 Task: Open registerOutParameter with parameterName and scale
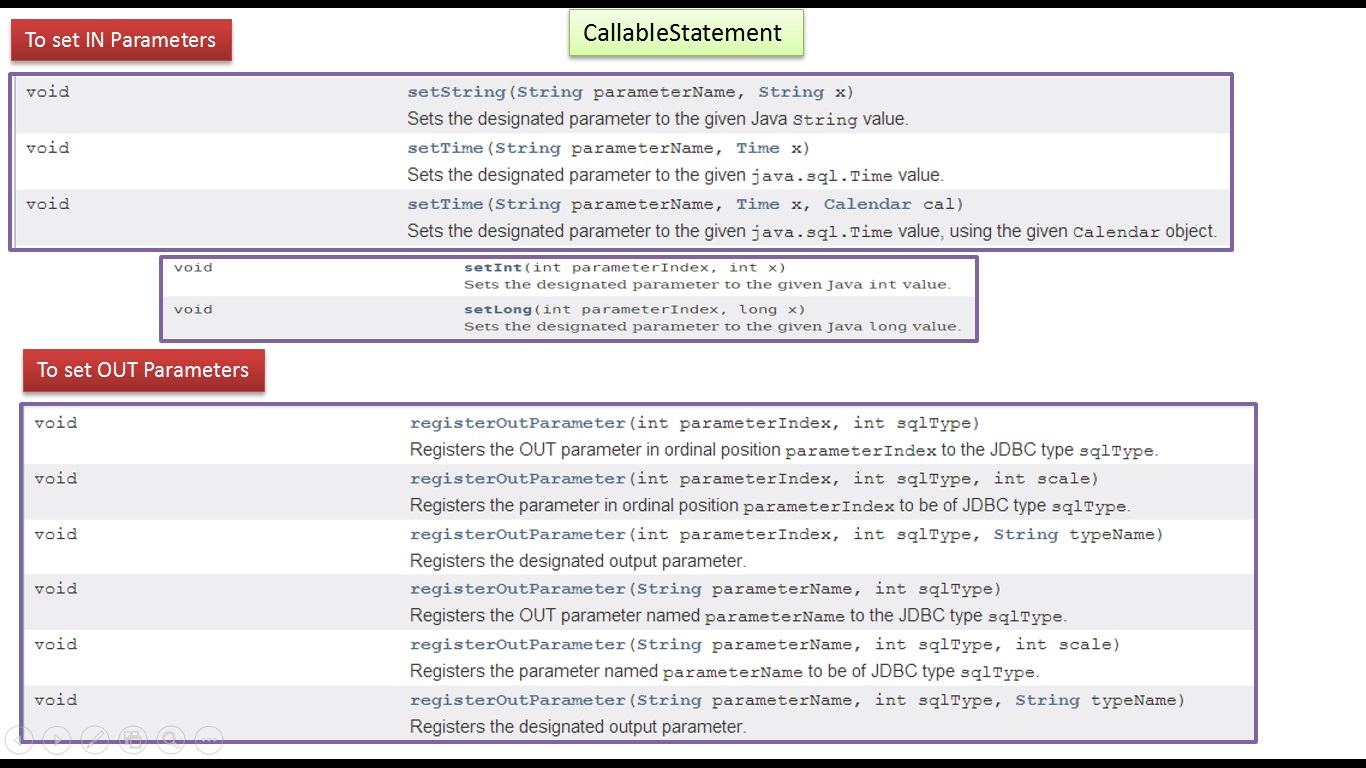click(x=518, y=645)
